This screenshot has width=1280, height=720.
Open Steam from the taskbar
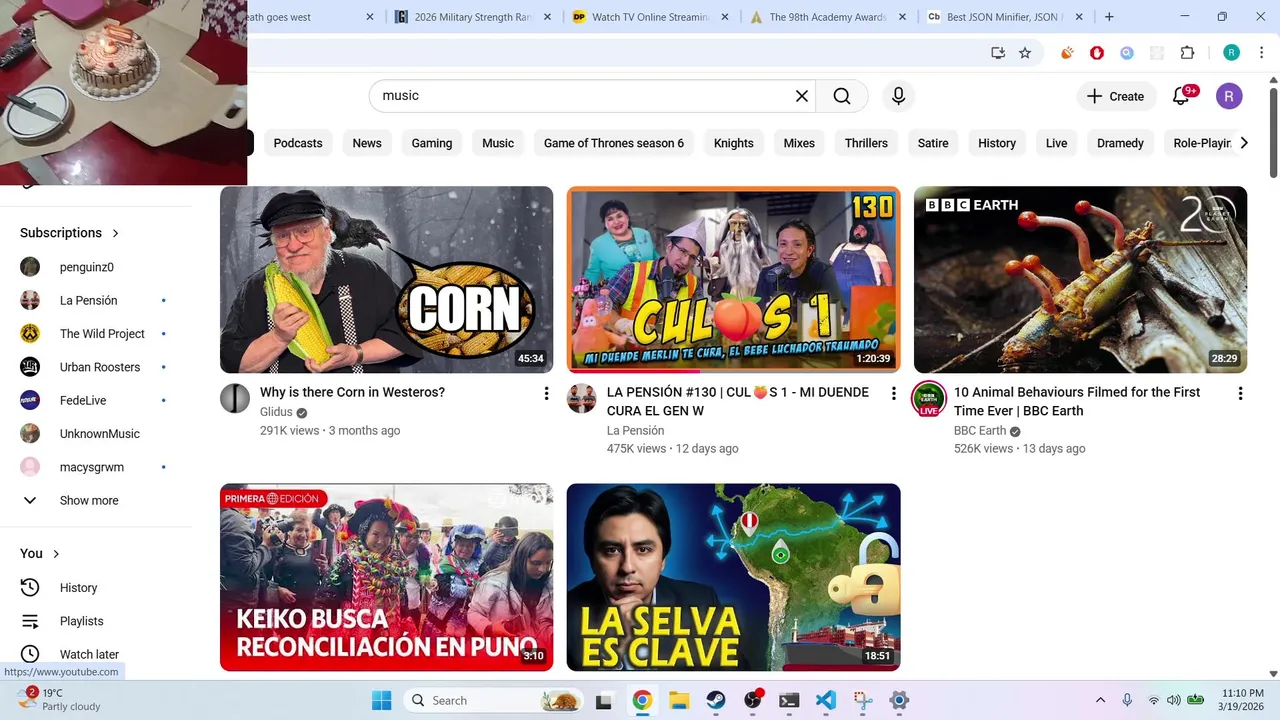pyautogui.click(x=716, y=700)
